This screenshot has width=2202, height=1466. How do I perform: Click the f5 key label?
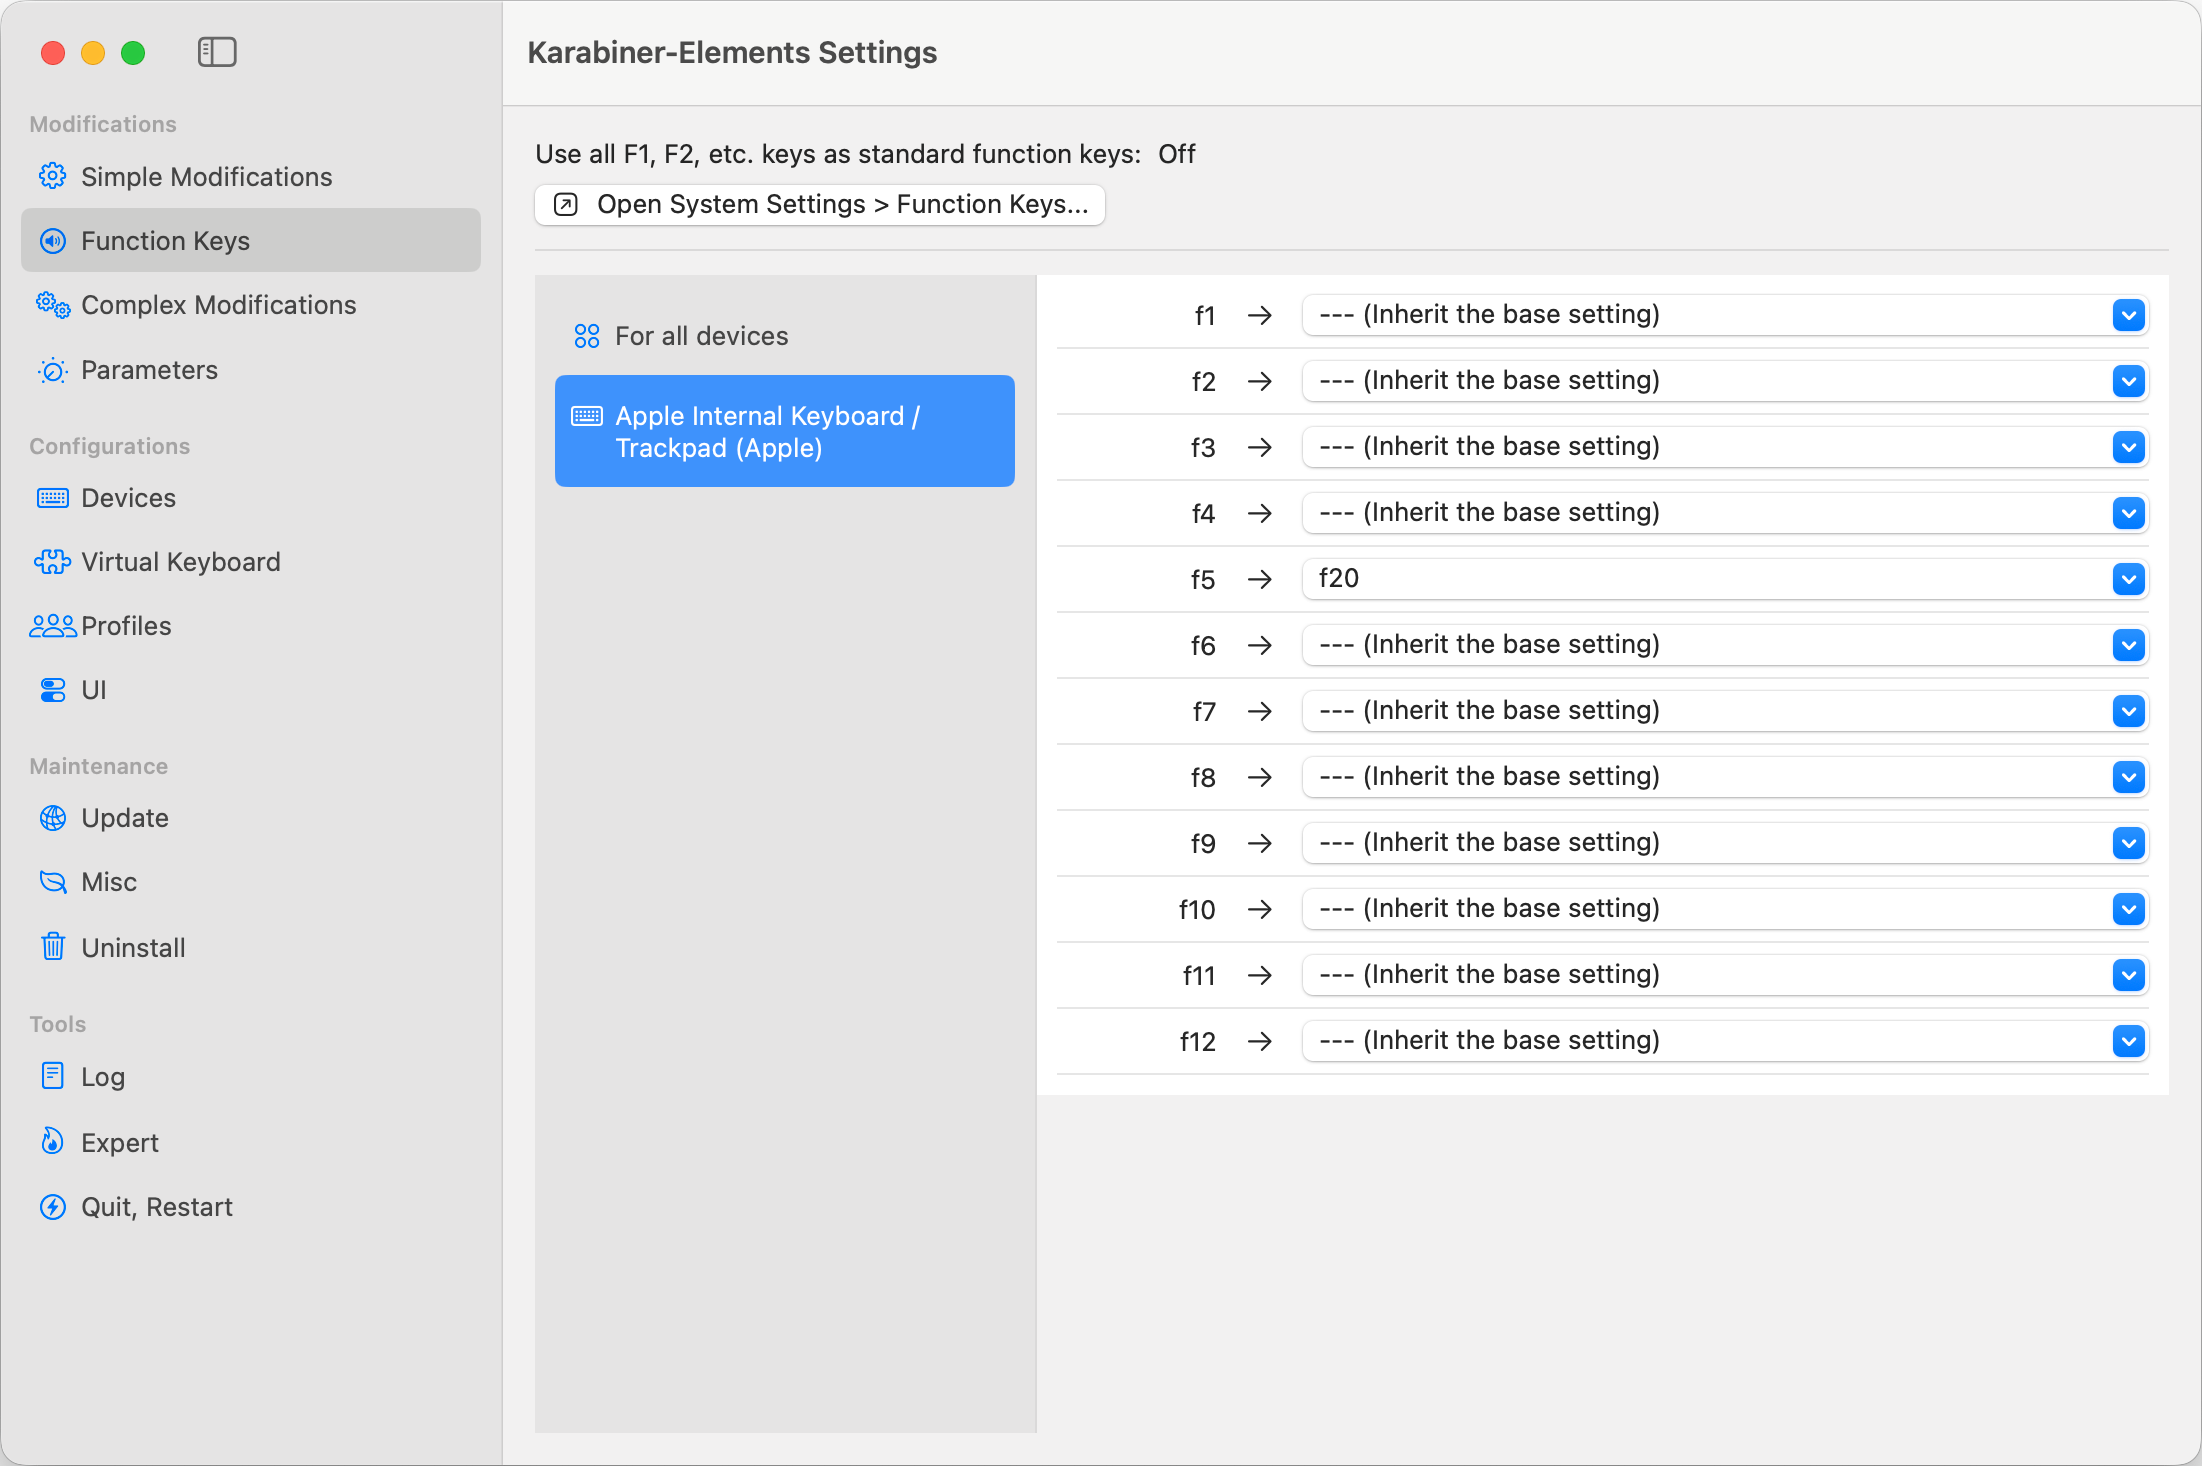(1203, 580)
